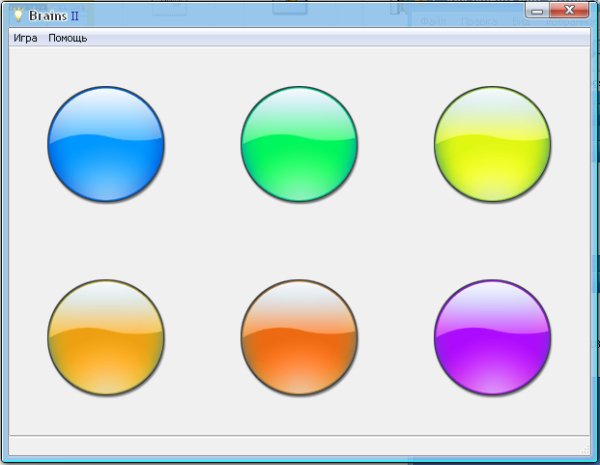
Task: Click empty space between blue and green balls
Action: [x=202, y=145]
